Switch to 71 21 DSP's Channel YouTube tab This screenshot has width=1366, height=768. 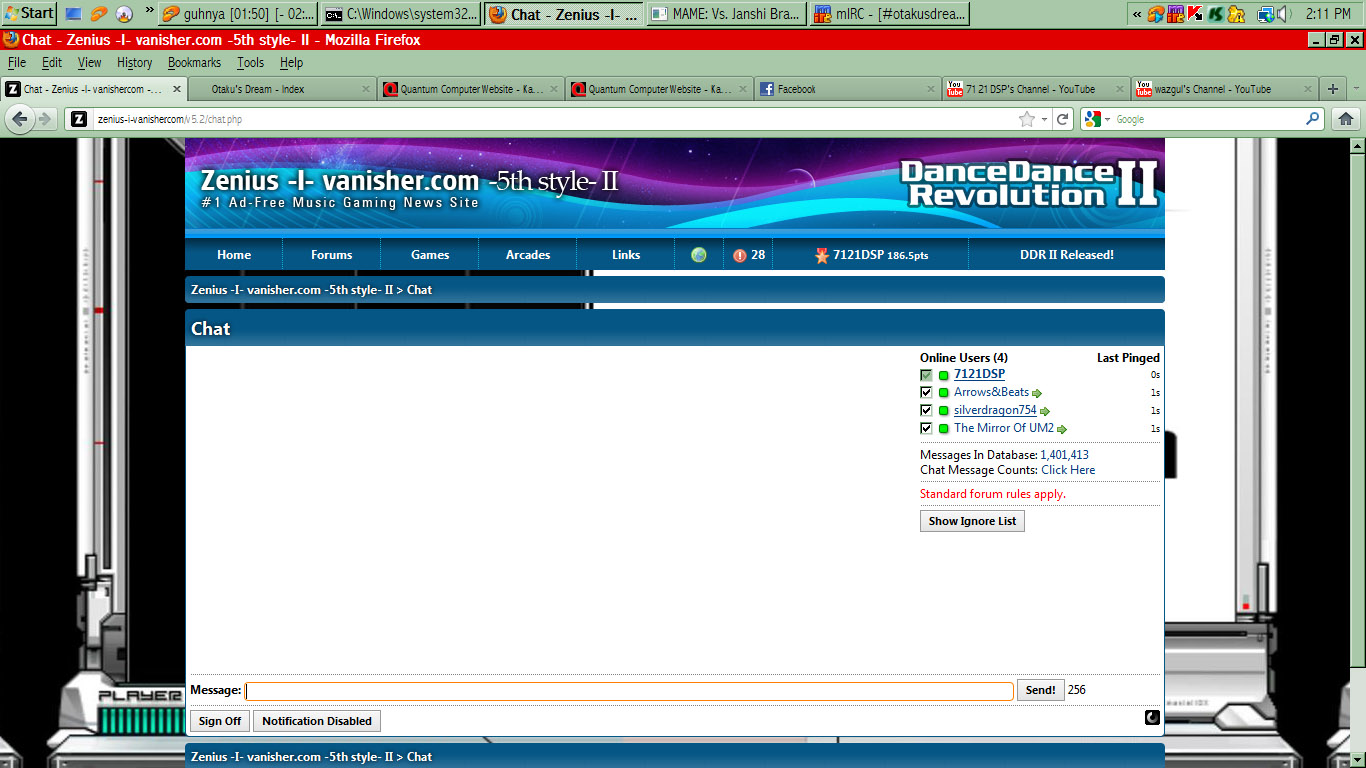pyautogui.click(x=1035, y=89)
